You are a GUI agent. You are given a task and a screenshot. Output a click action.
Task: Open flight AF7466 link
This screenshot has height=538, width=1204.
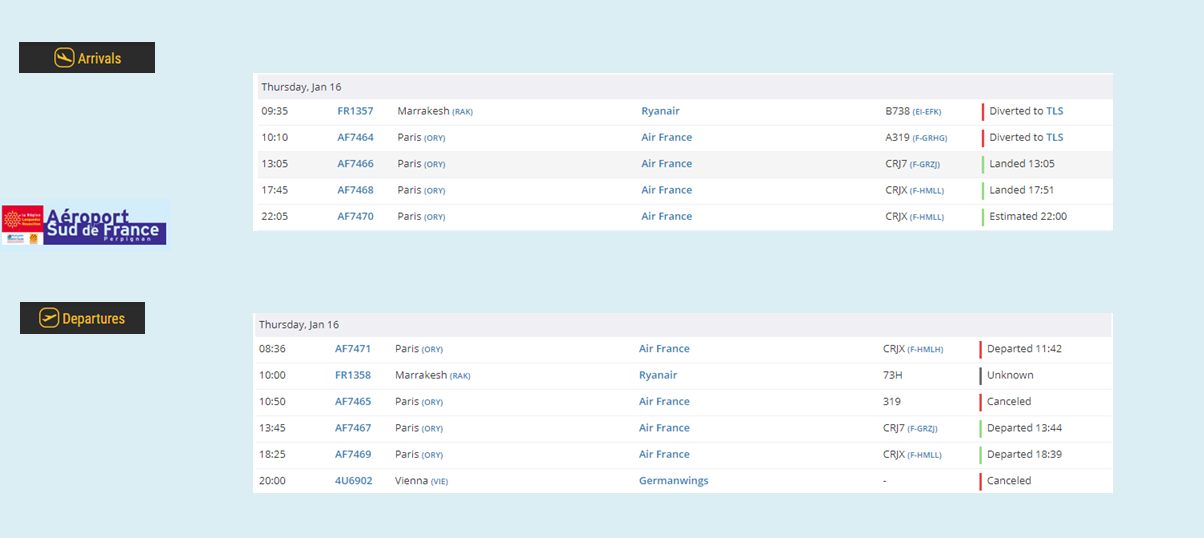(x=355, y=164)
